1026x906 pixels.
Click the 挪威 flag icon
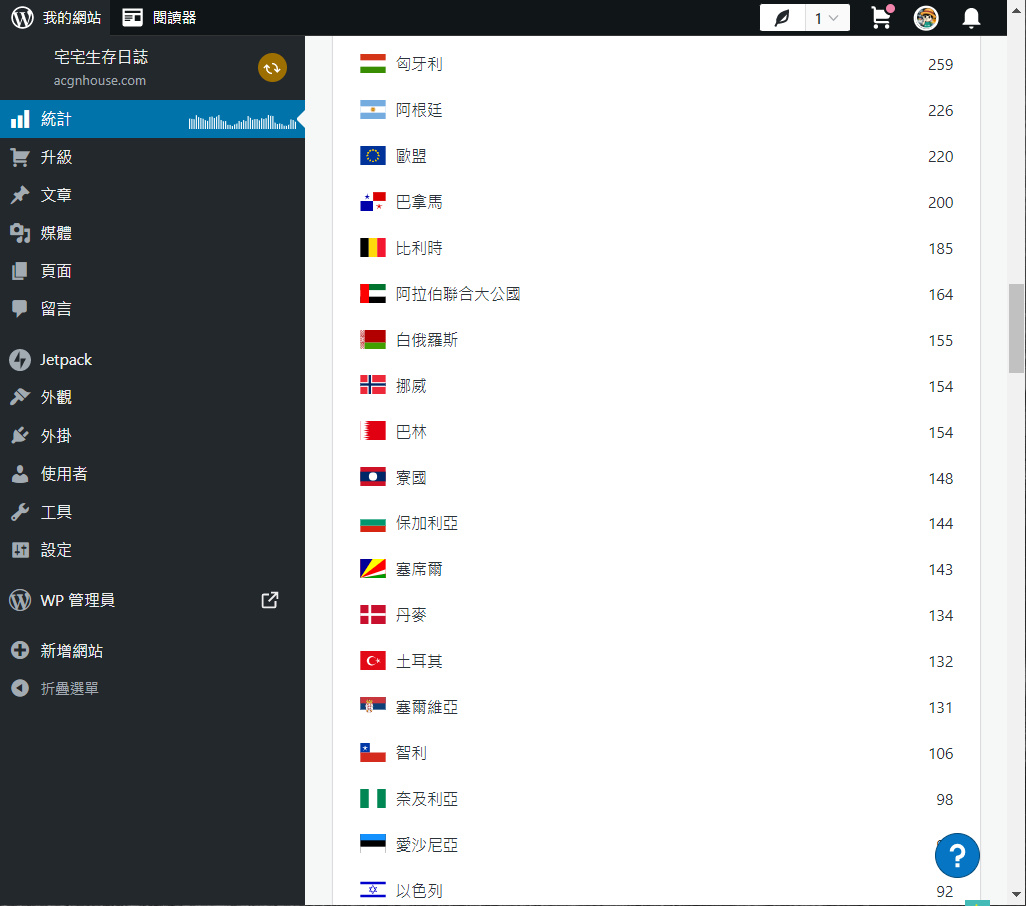(x=372, y=386)
